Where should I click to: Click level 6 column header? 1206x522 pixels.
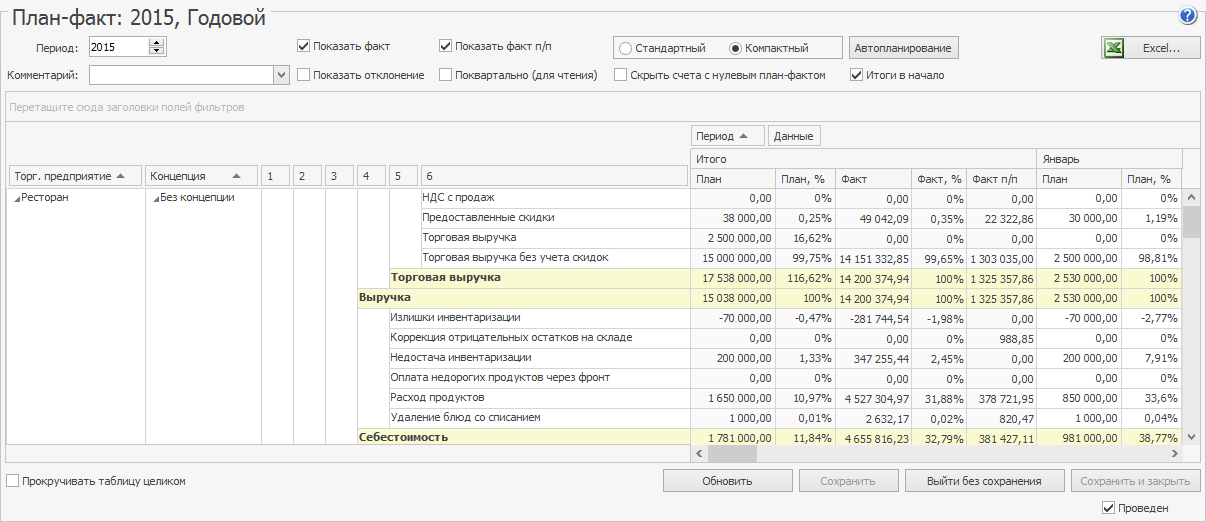tap(553, 176)
